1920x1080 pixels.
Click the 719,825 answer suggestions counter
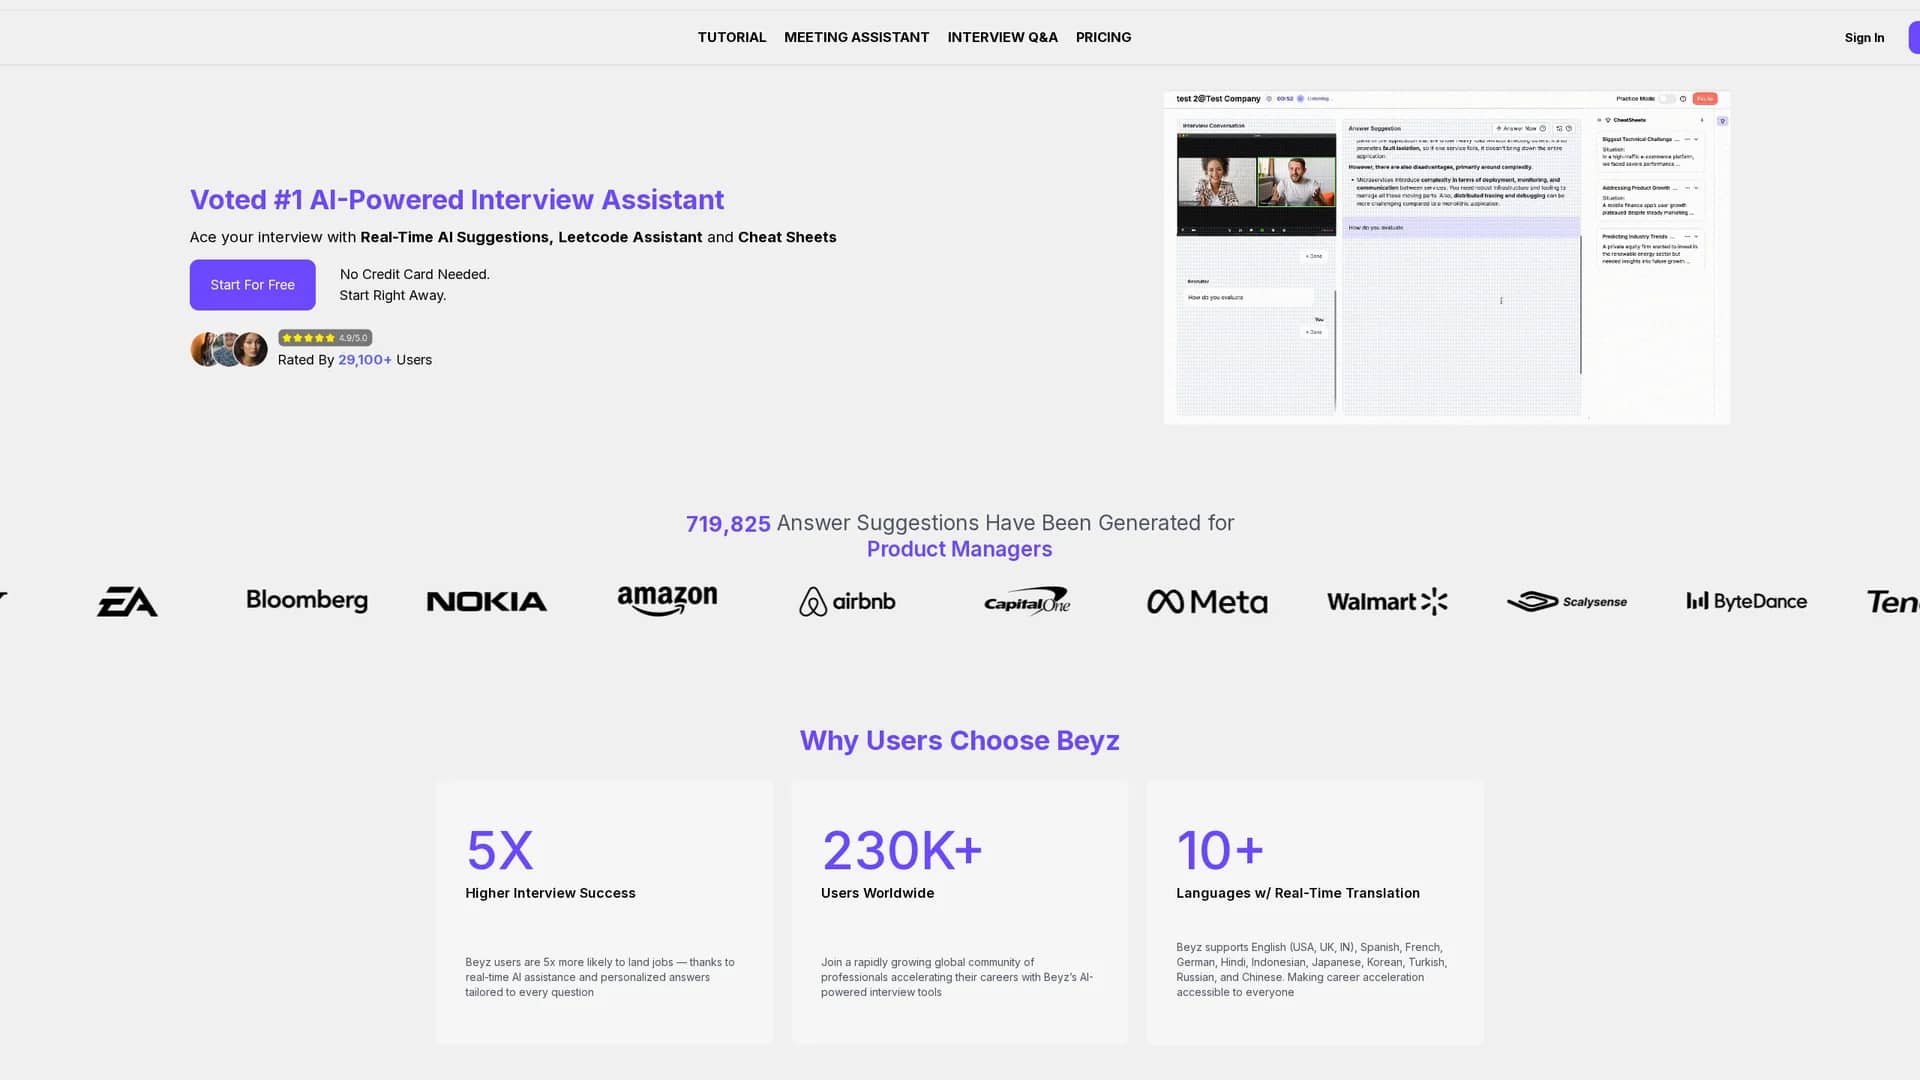click(x=728, y=524)
